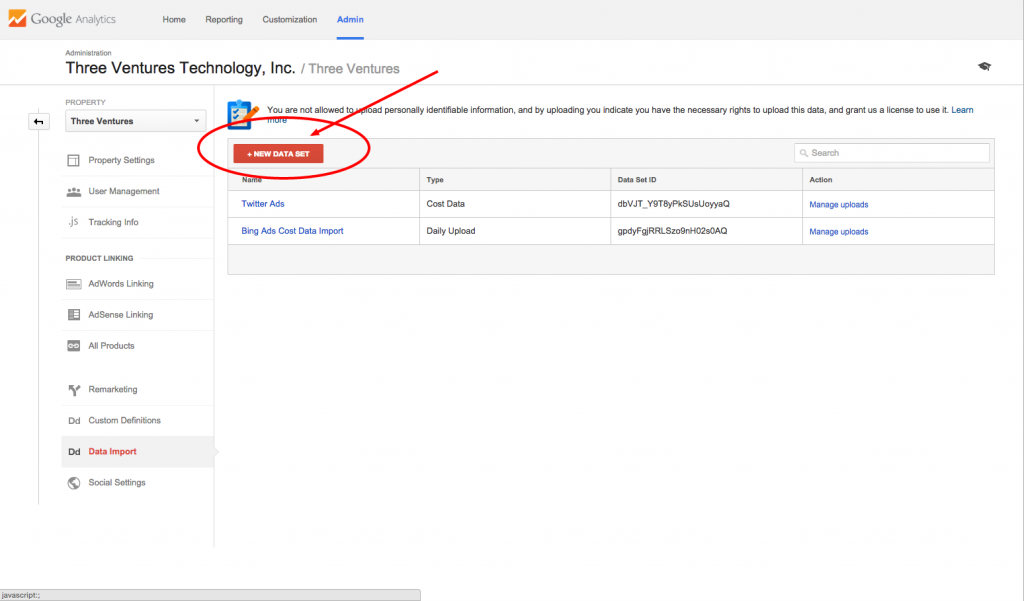
Task: Open Custom Definitions in sidebar
Action: click(x=125, y=421)
